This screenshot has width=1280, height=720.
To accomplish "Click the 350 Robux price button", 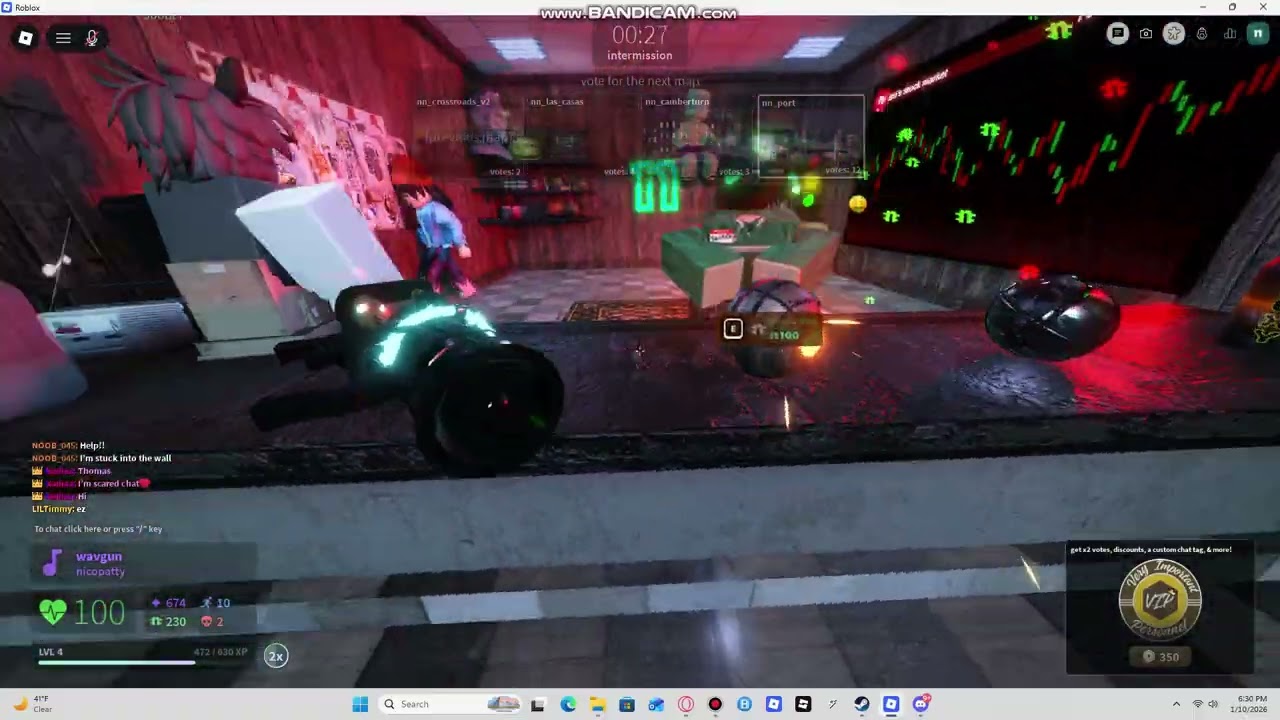I will click(x=1160, y=657).
